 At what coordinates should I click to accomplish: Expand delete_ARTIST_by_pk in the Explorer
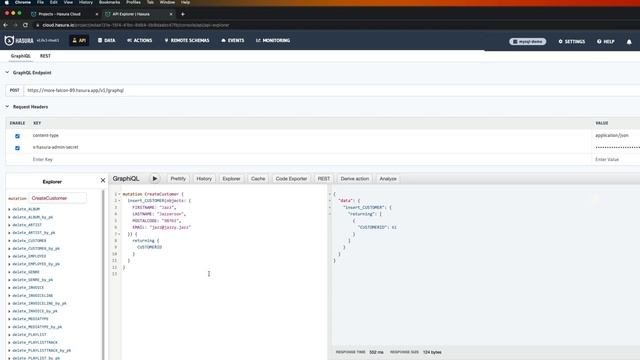click(33, 233)
